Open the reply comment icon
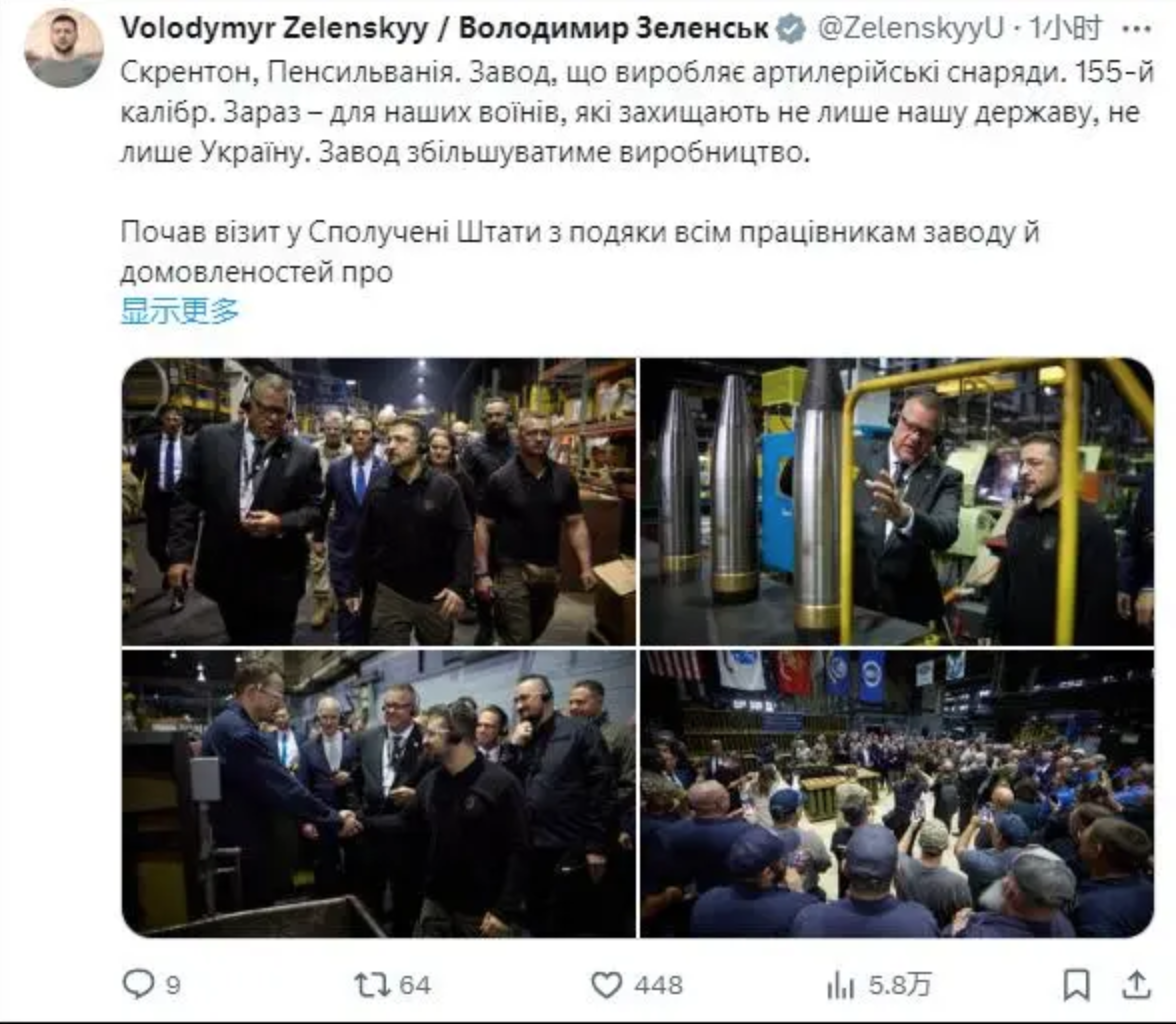The image size is (1176, 1024). click(x=139, y=984)
